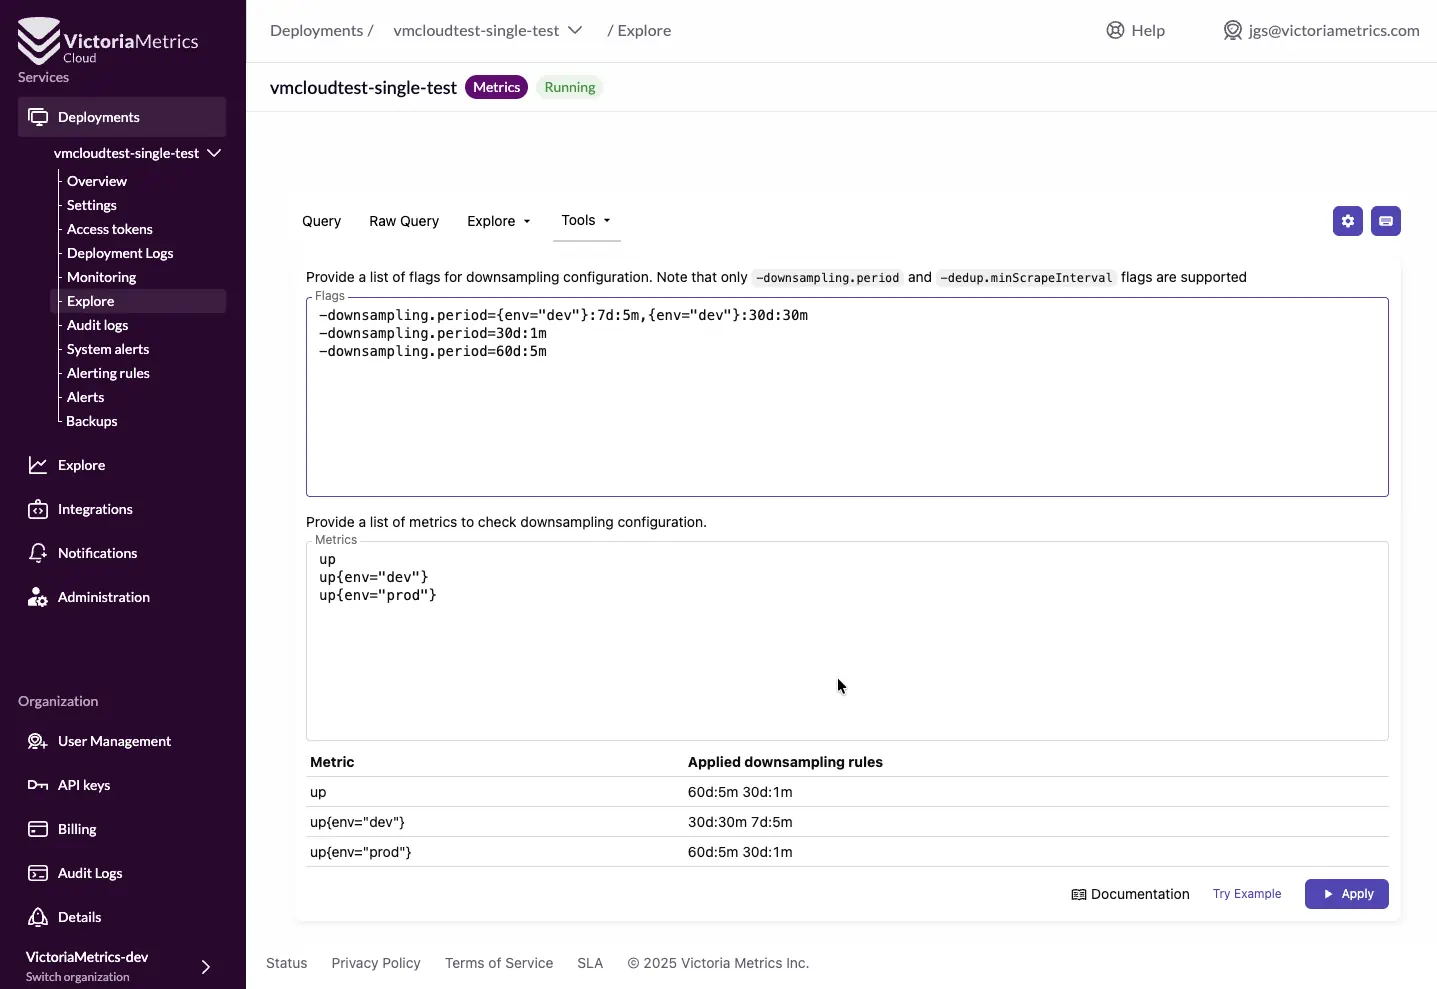This screenshot has width=1437, height=989.
Task: Switch to the Raw Query tab
Action: [404, 221]
